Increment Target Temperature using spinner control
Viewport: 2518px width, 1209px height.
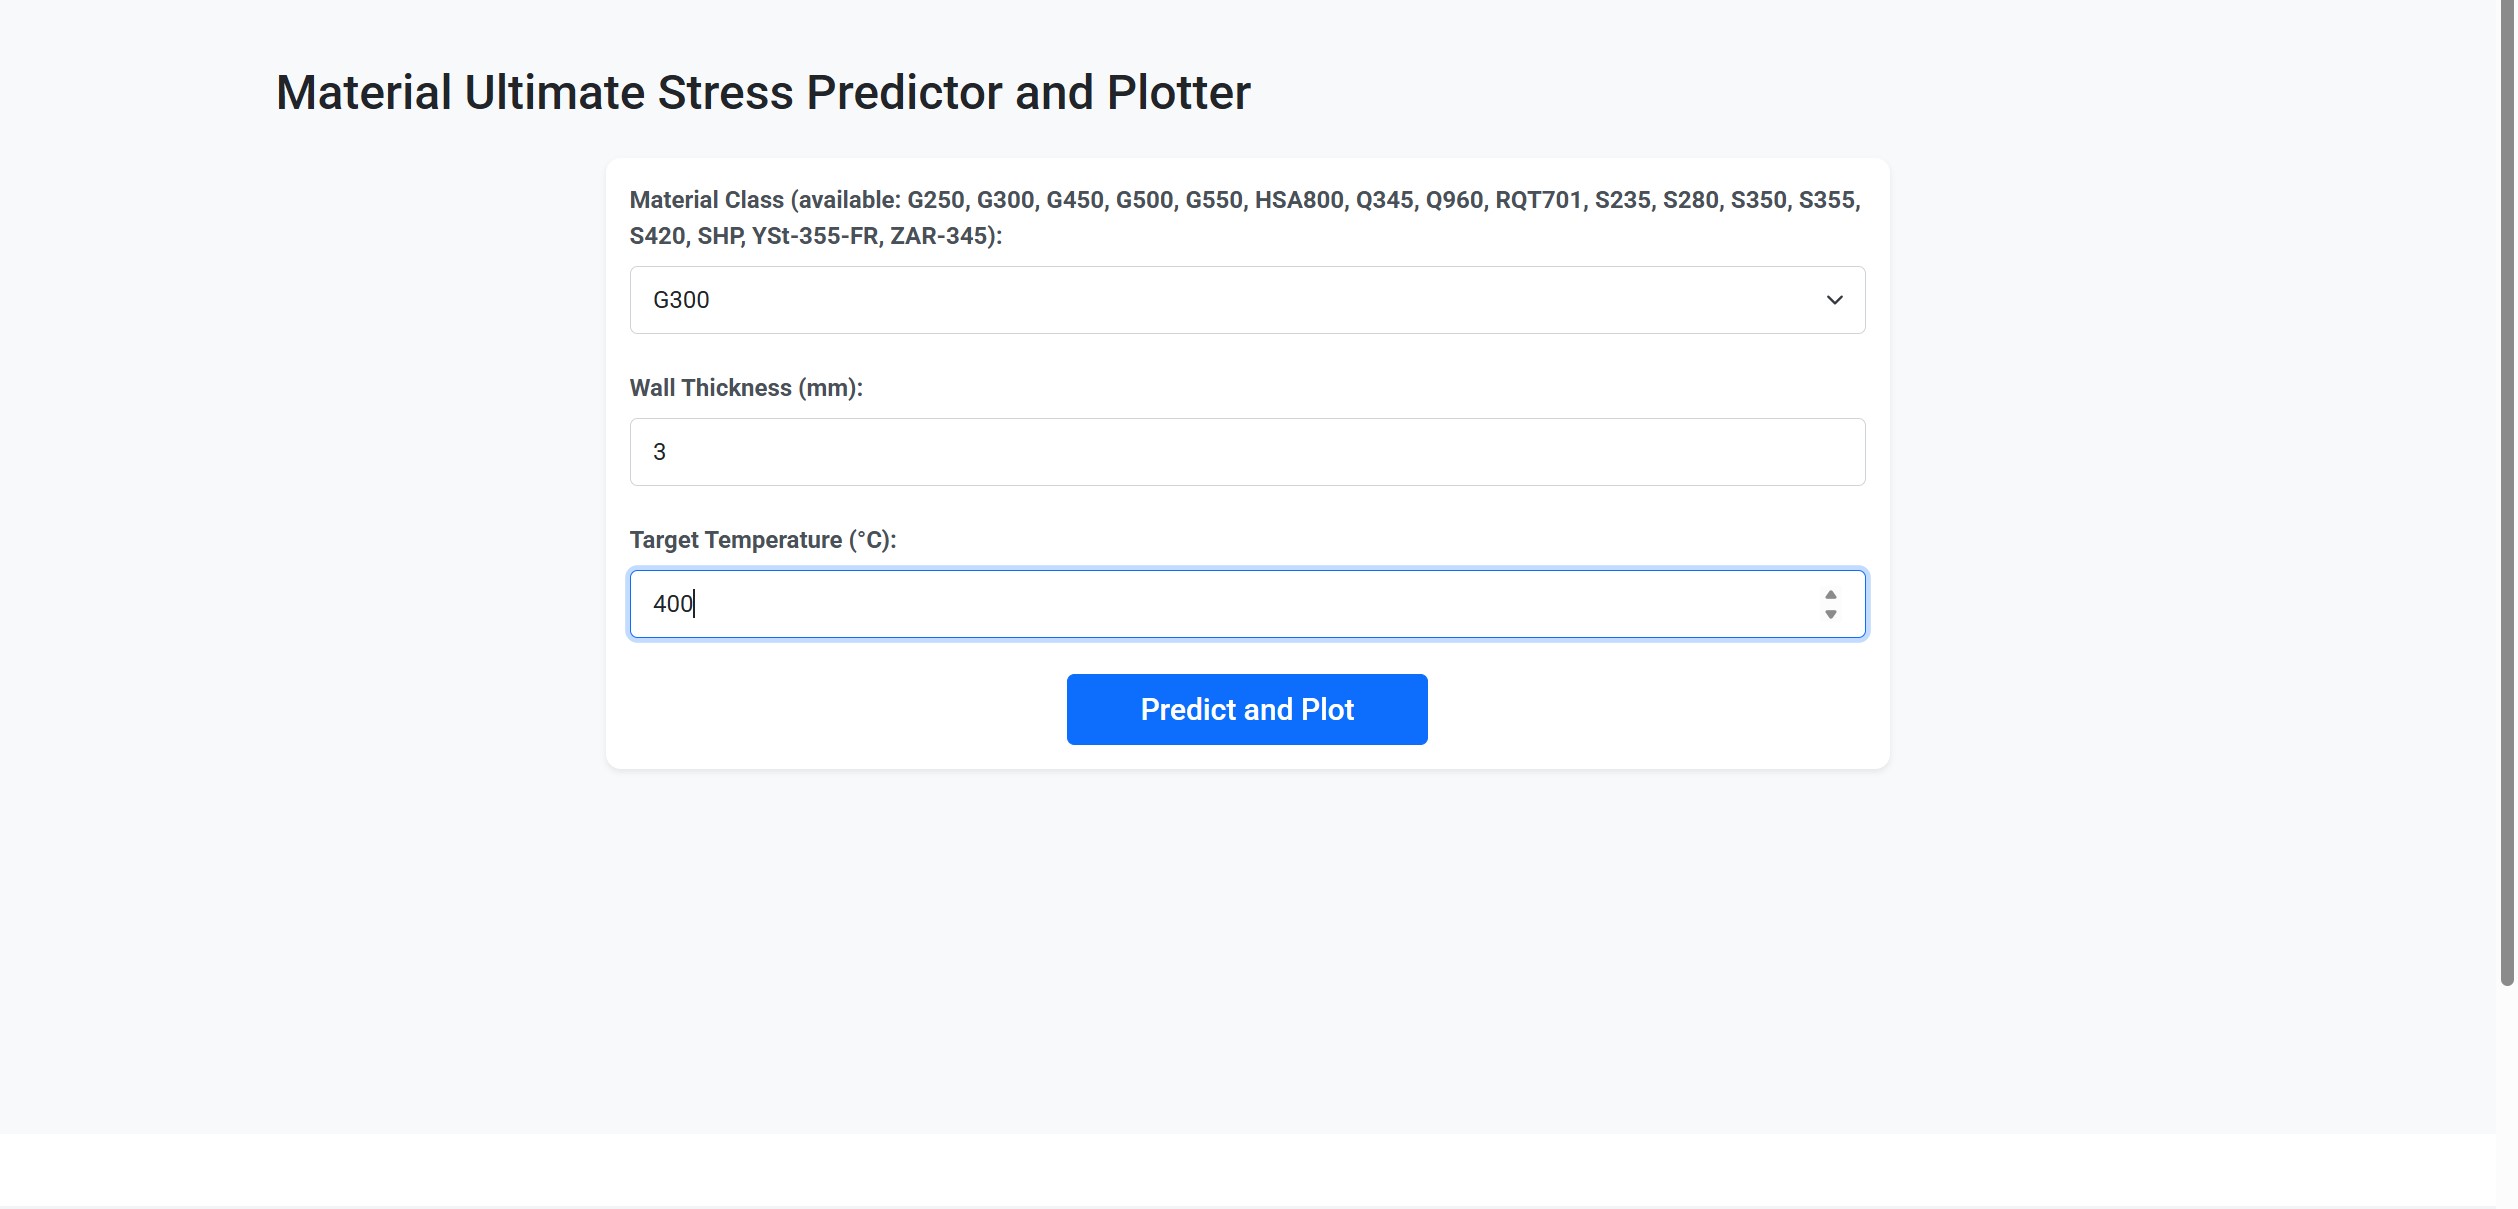click(x=1830, y=594)
